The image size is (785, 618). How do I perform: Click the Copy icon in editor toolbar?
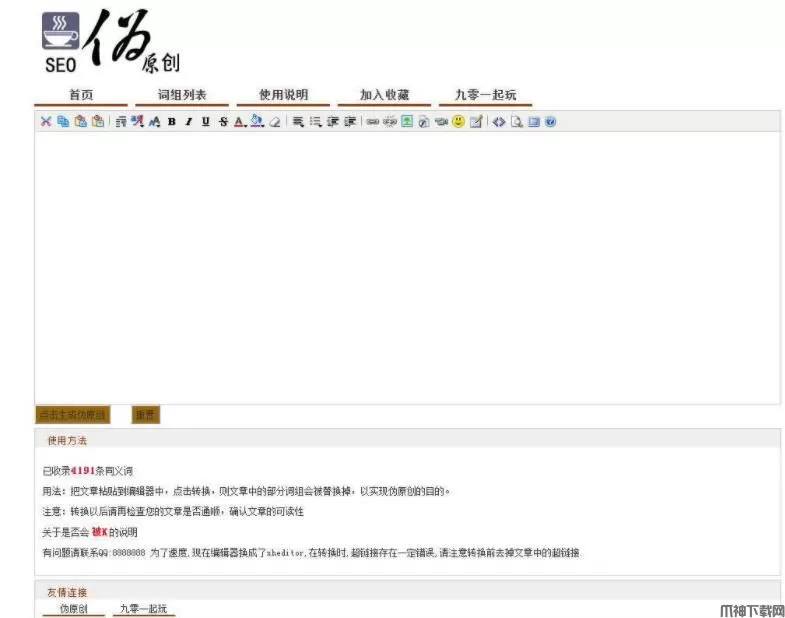tap(63, 121)
